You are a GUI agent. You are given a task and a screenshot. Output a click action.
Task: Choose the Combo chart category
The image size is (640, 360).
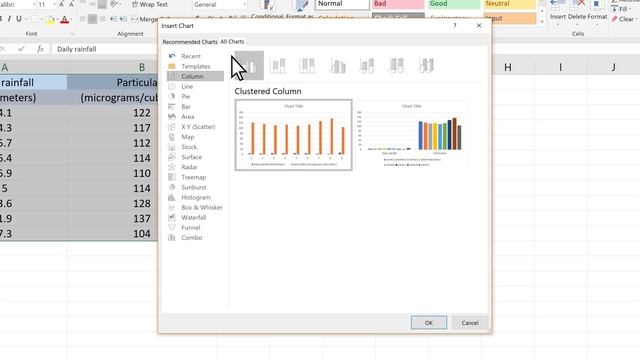[x=195, y=238]
